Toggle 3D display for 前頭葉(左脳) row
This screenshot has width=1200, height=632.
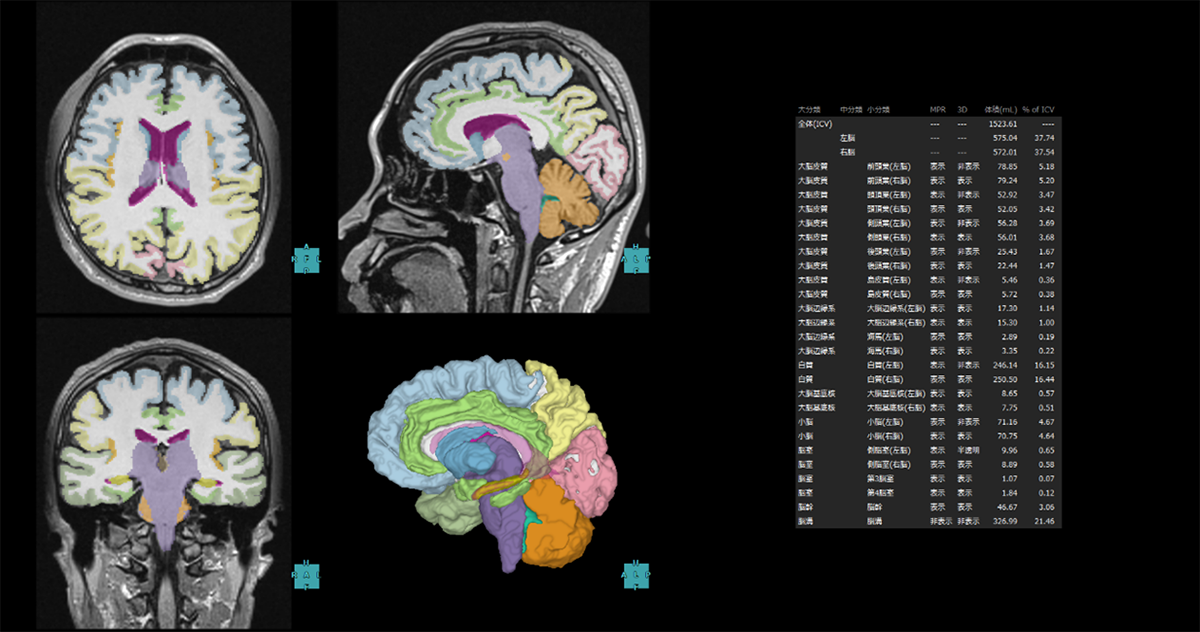966,166
